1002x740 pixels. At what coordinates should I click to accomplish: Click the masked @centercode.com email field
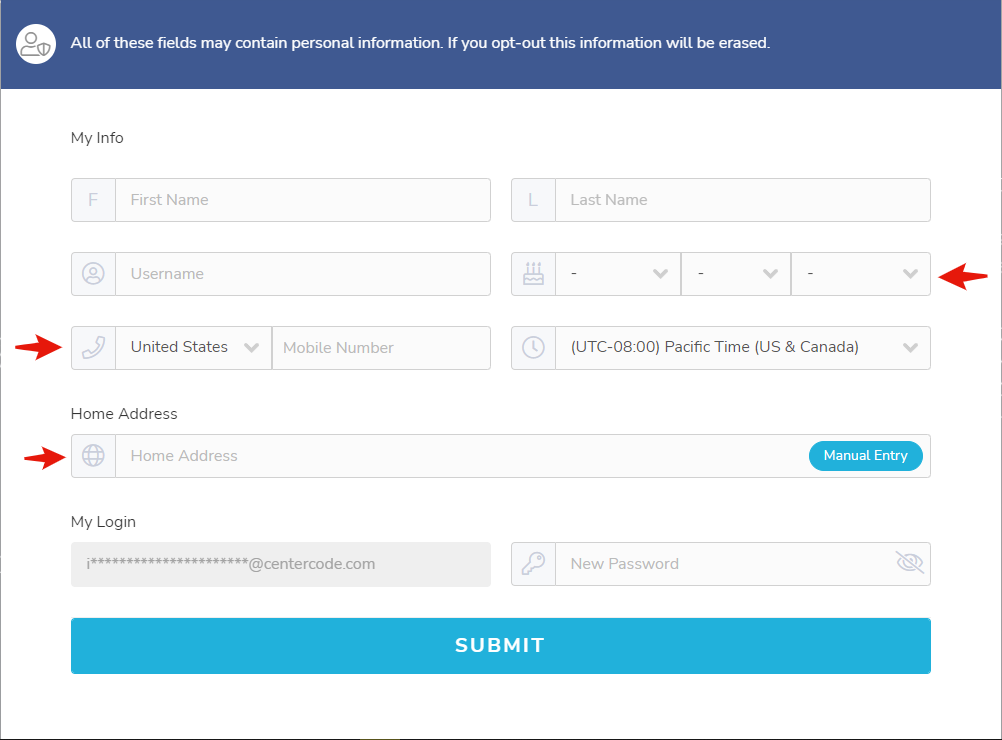point(281,564)
